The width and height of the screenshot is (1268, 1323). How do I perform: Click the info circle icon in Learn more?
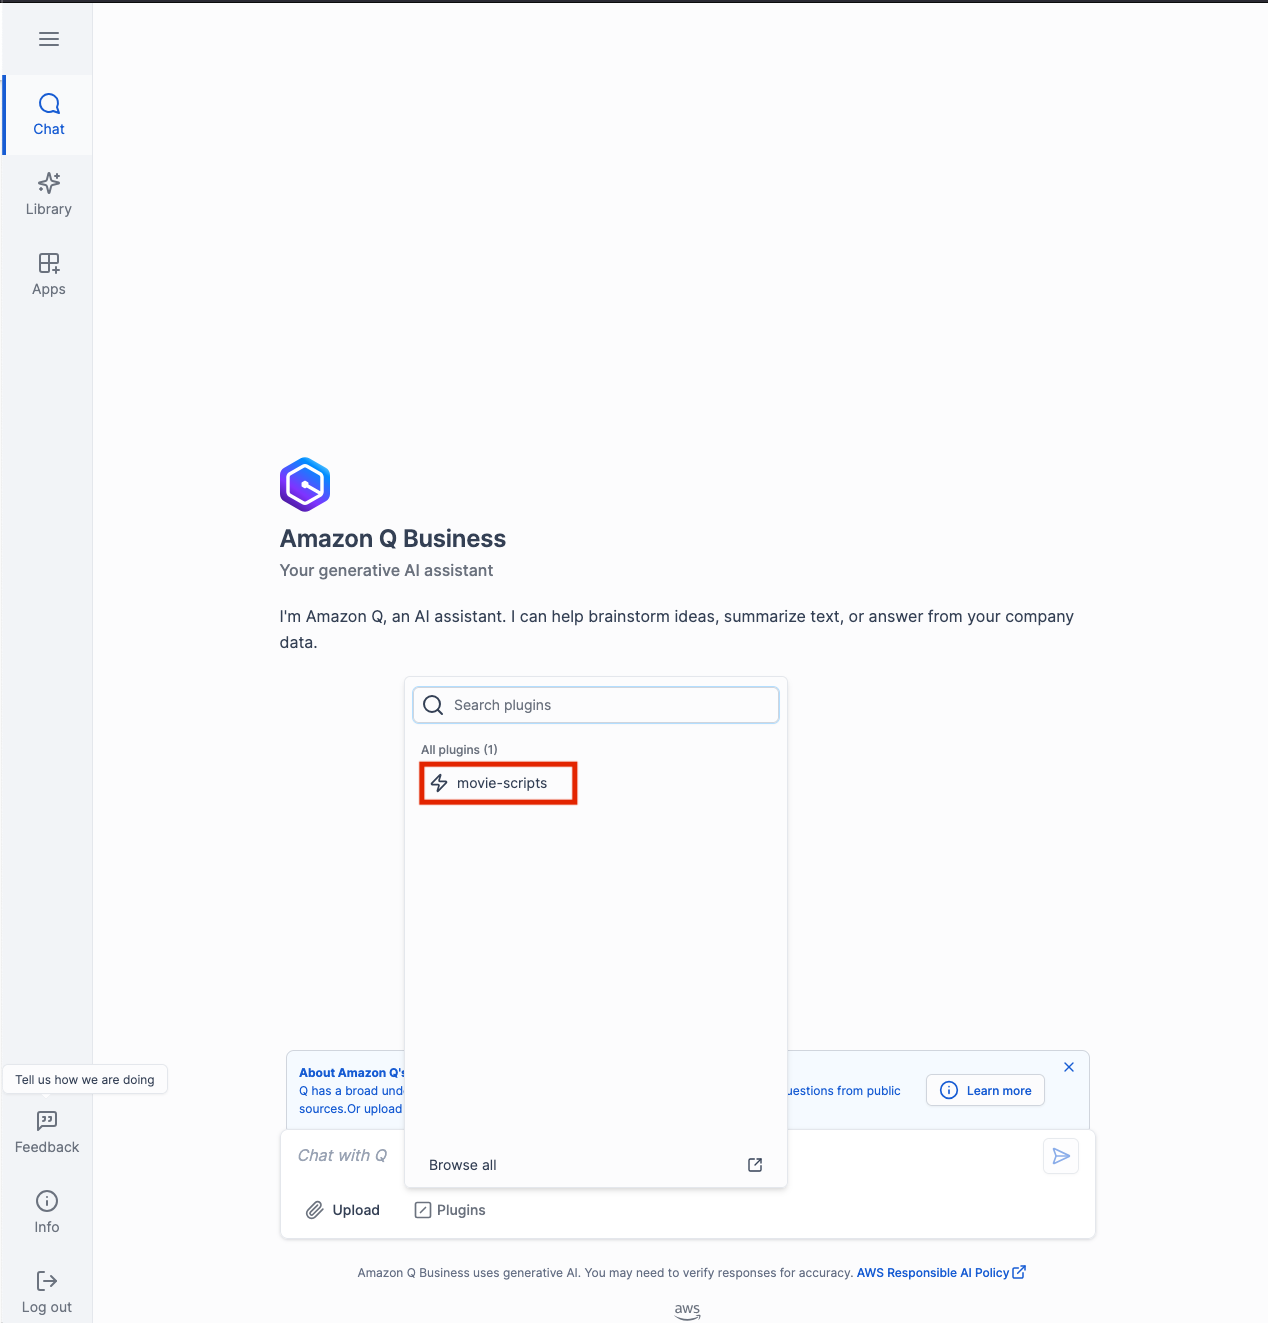click(949, 1091)
